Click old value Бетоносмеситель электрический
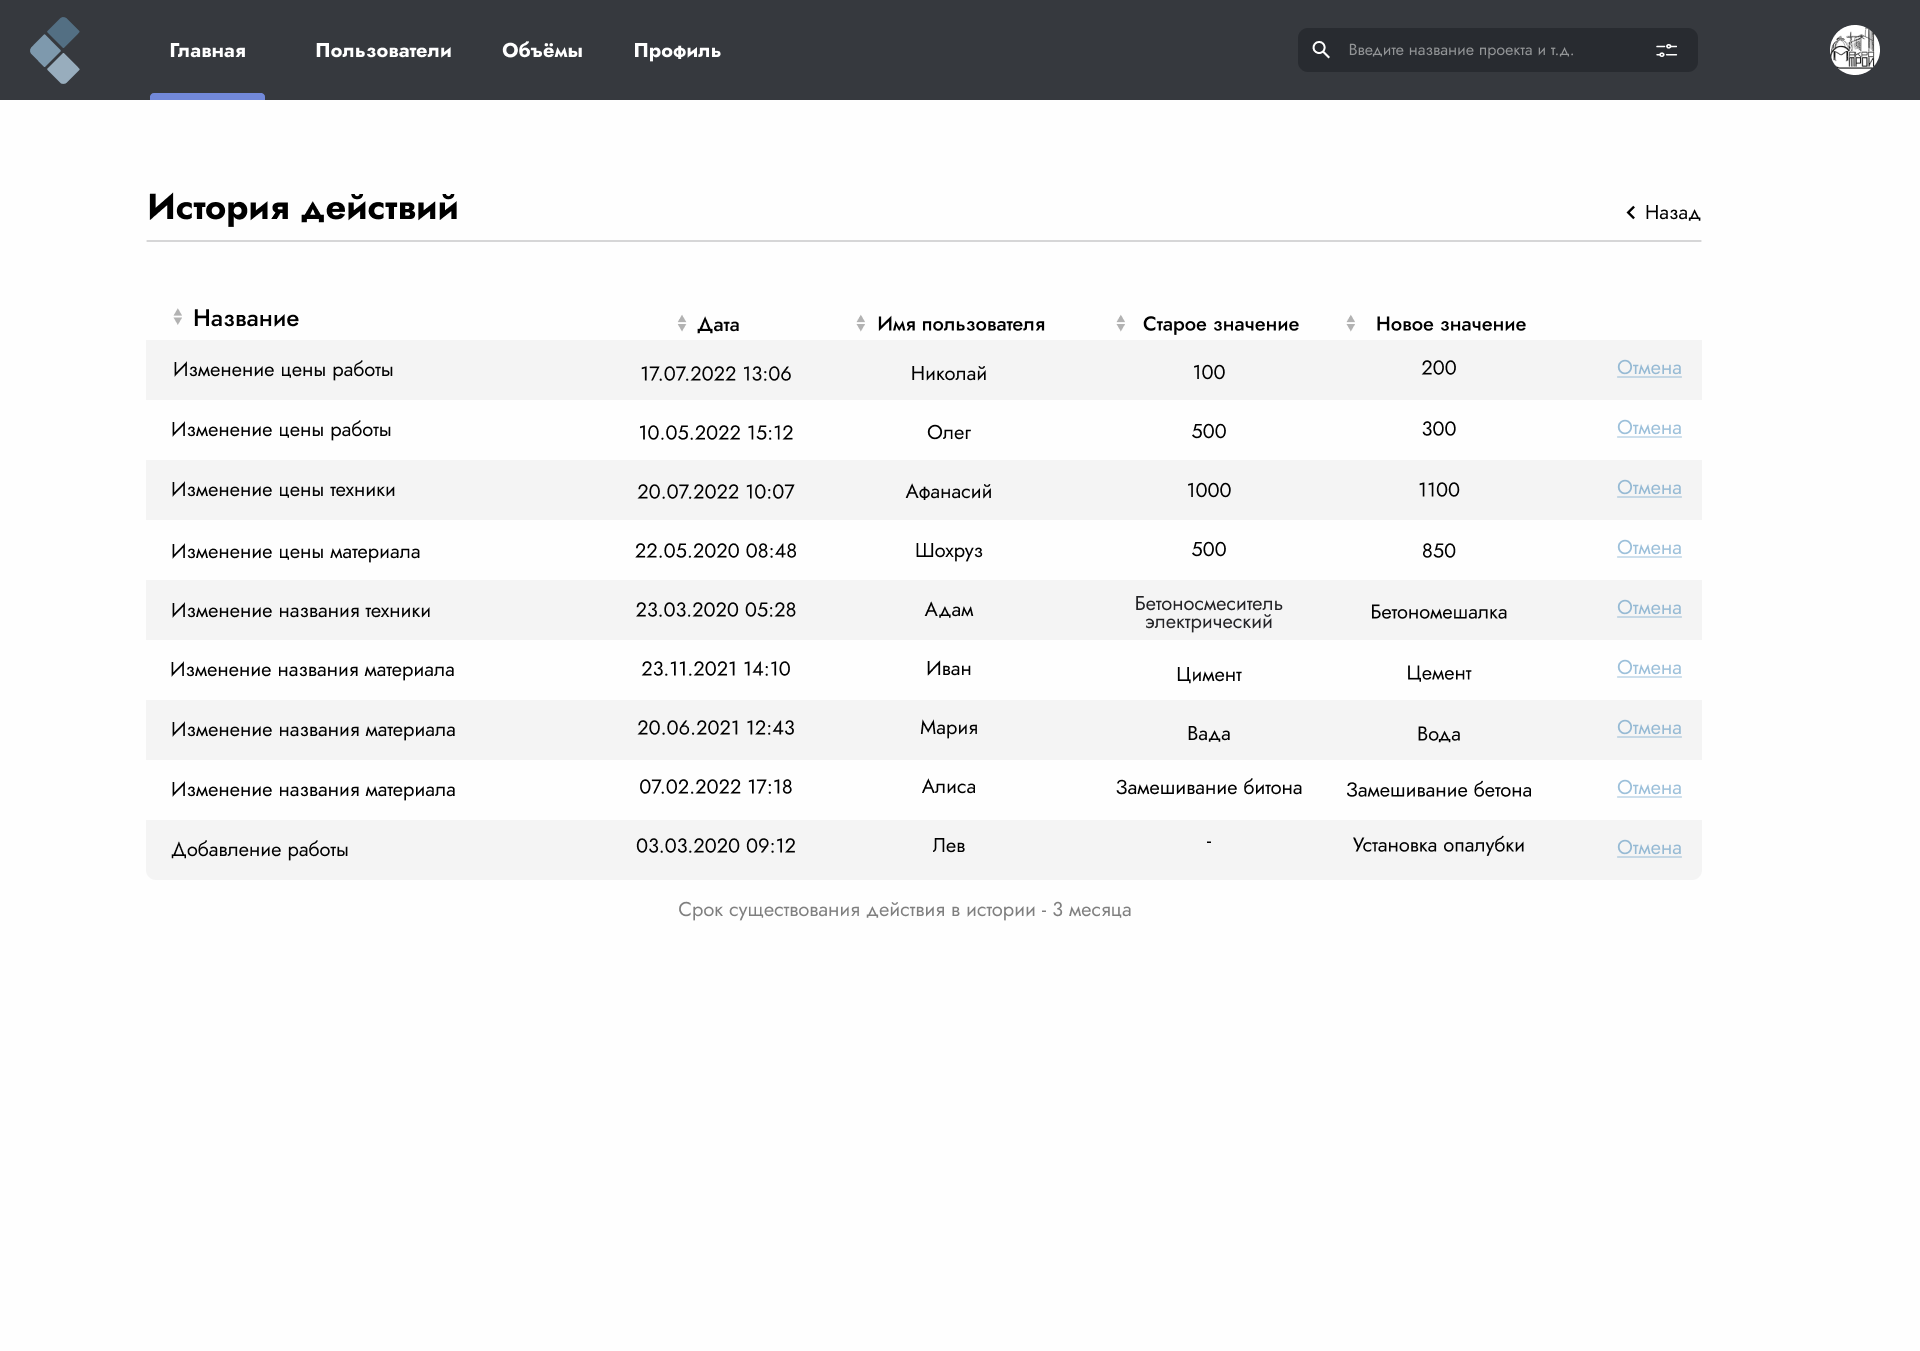 (x=1209, y=613)
